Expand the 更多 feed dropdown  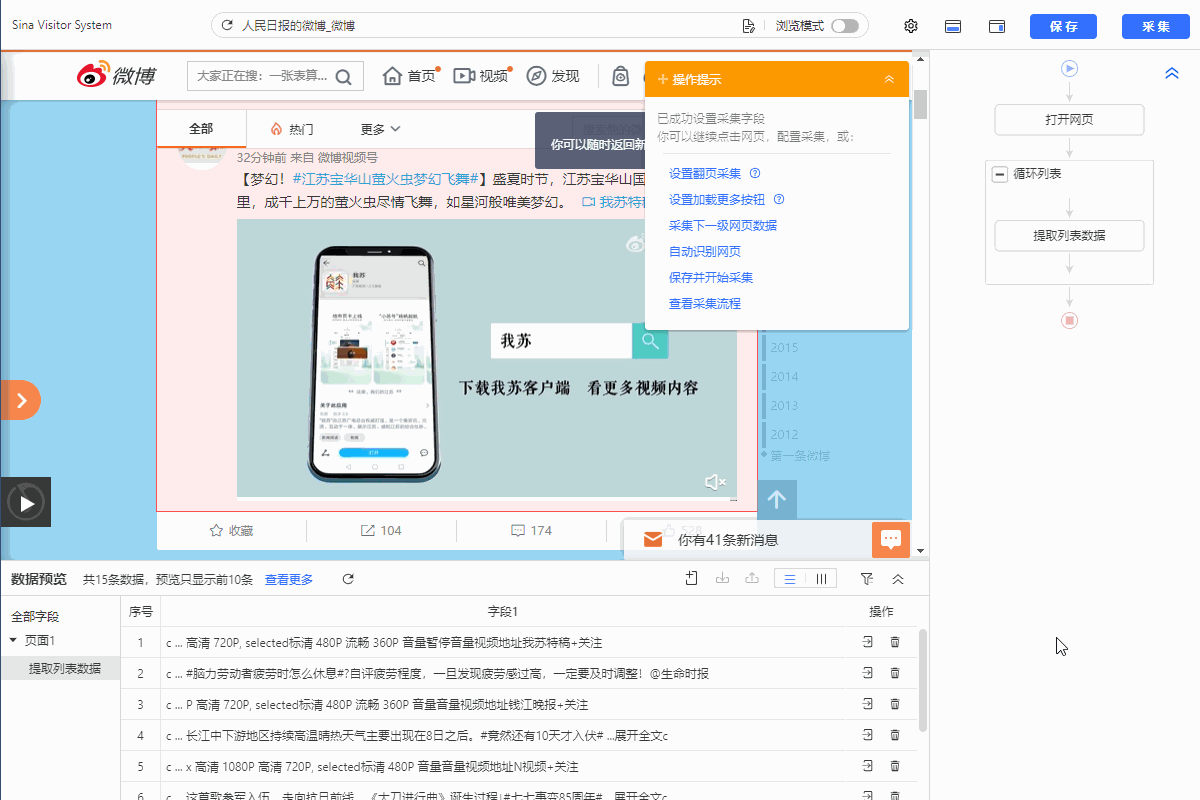coord(381,129)
